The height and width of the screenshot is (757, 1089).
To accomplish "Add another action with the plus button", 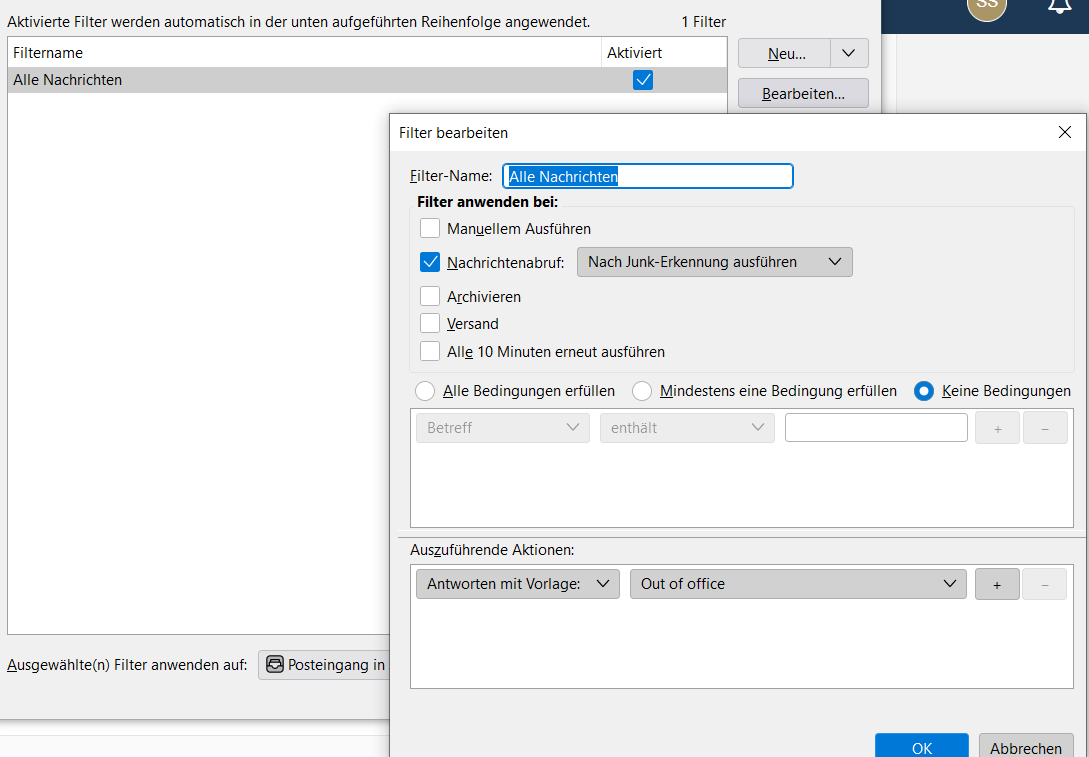I will pyautogui.click(x=997, y=584).
